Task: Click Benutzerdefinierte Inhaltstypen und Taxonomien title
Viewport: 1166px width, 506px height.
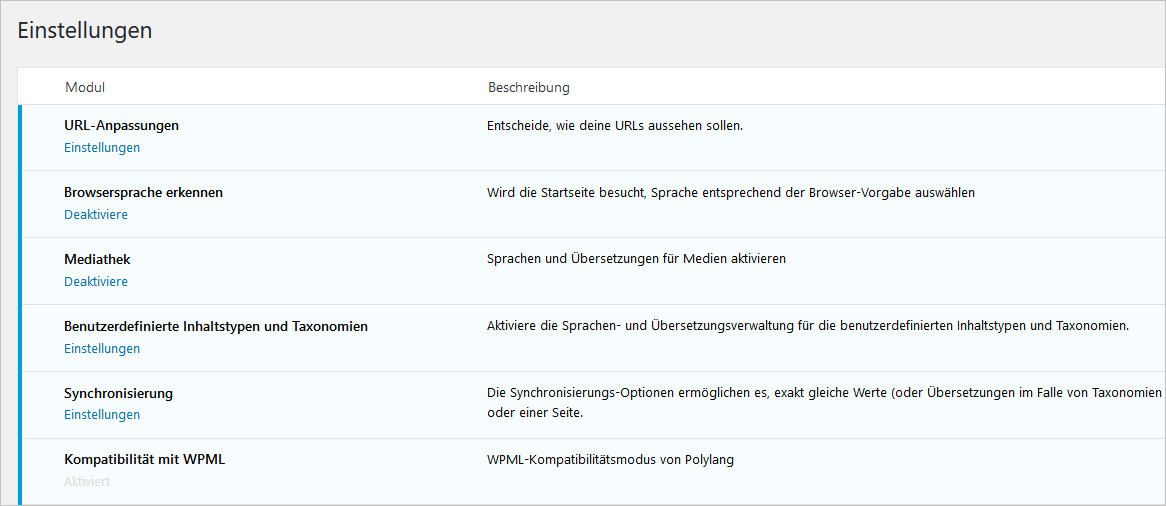Action: point(216,327)
